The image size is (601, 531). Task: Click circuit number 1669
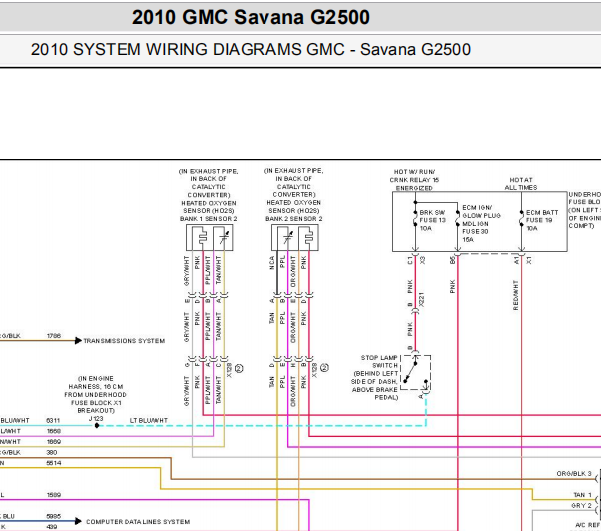(54, 442)
